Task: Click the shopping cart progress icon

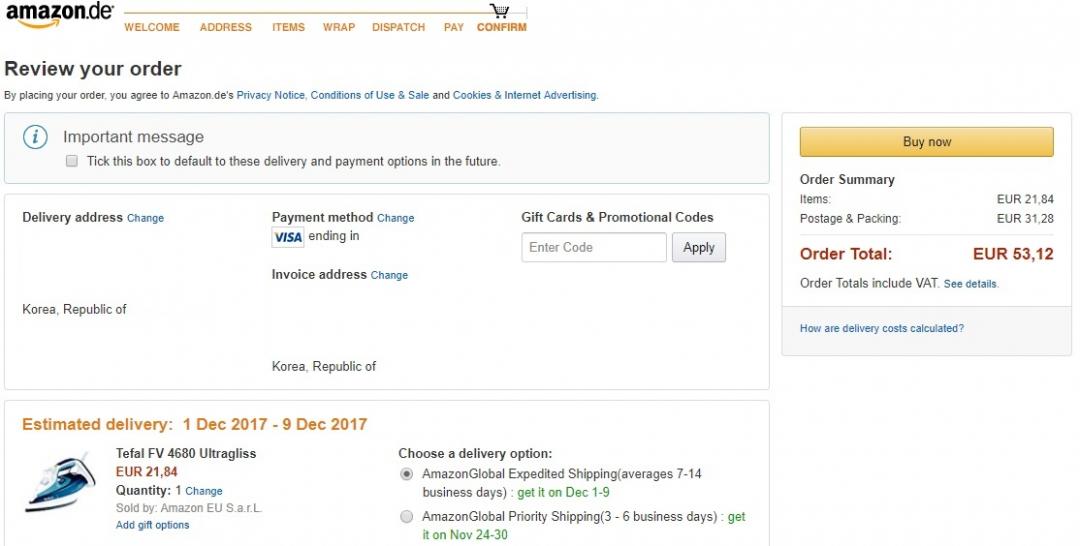Action: 500,11
